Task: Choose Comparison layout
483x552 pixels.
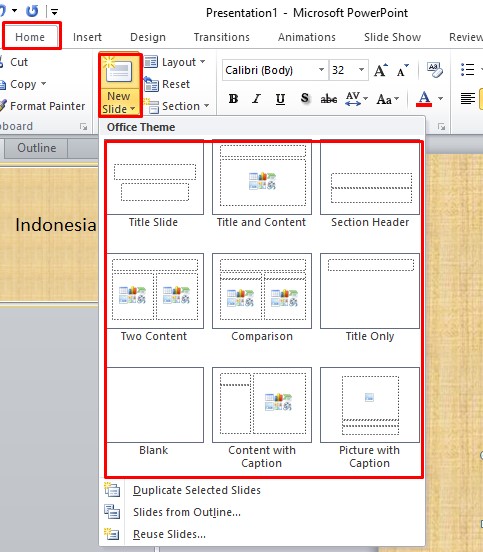Action: pos(262,298)
